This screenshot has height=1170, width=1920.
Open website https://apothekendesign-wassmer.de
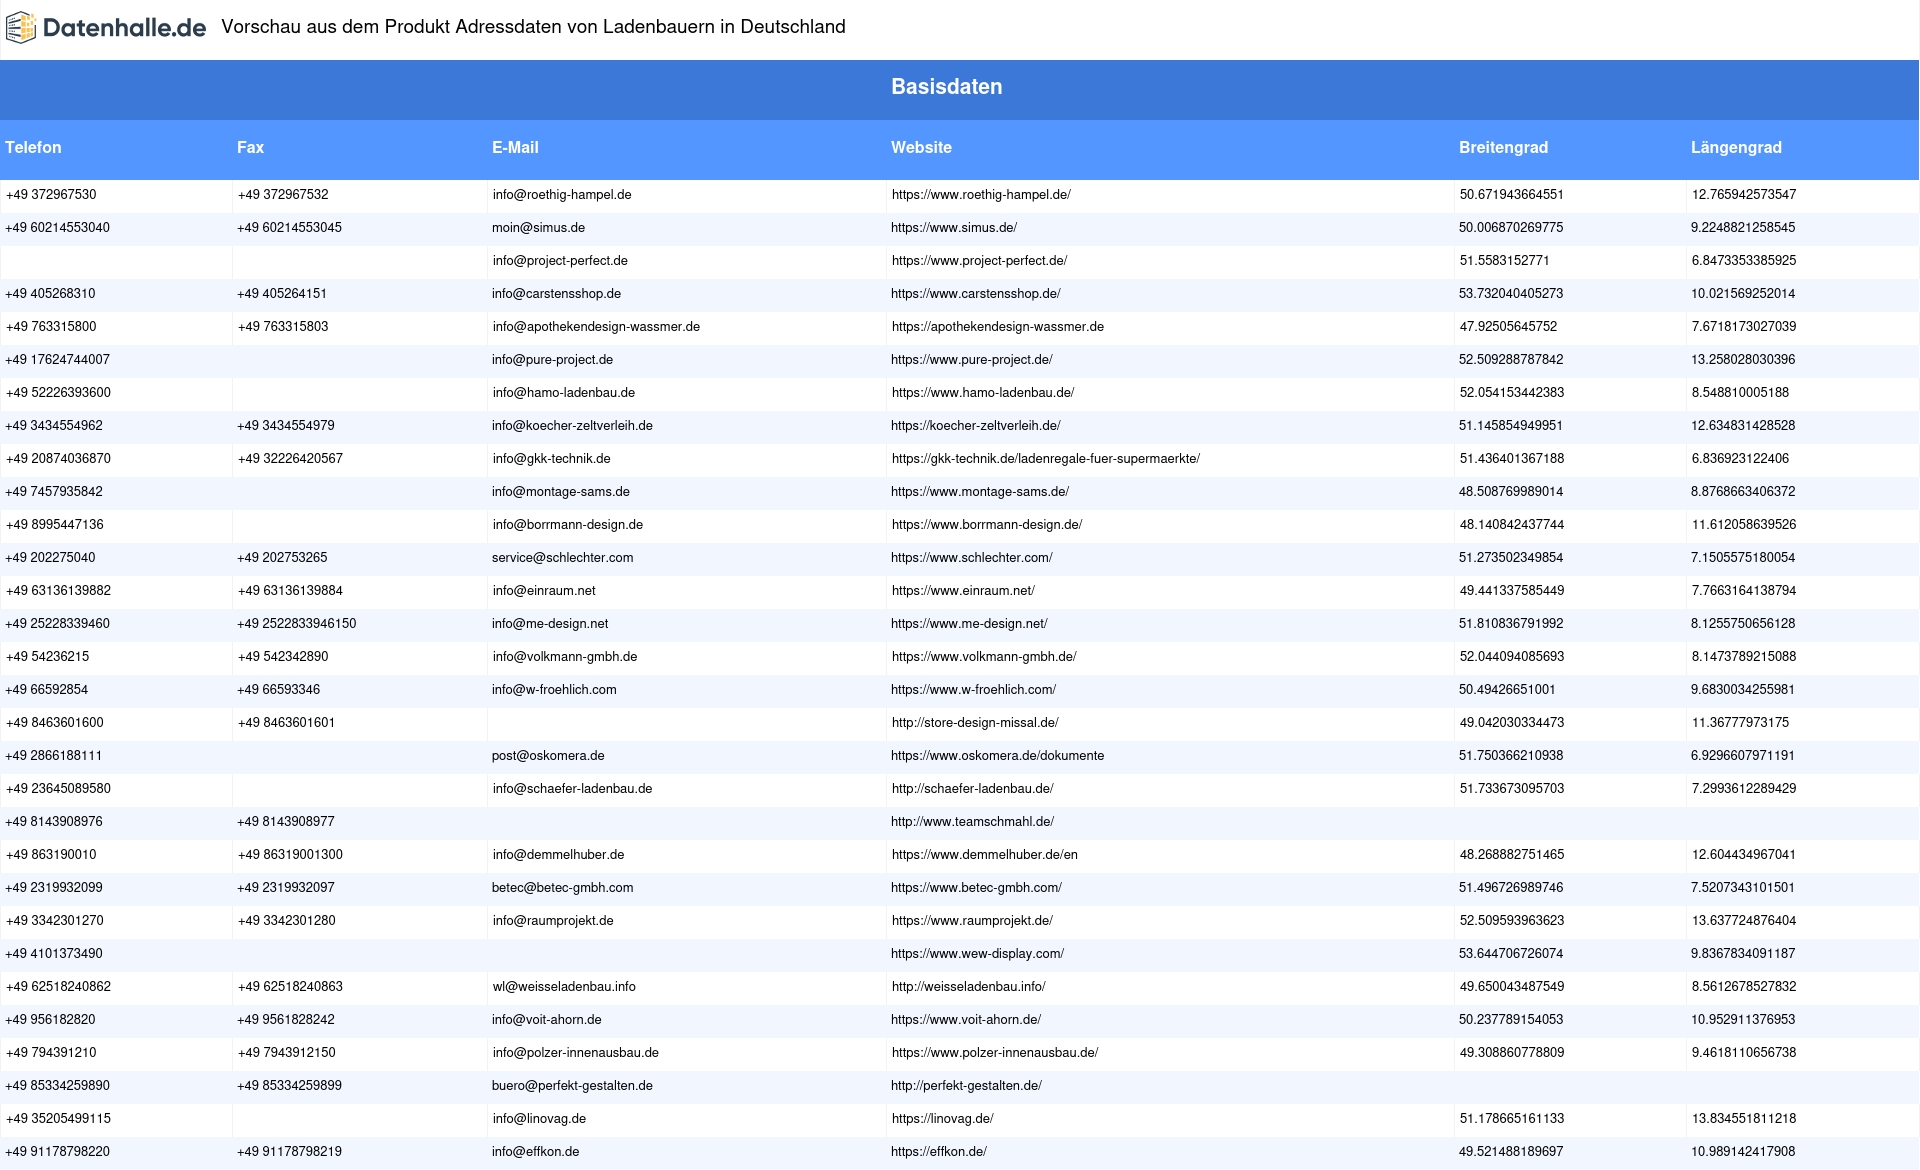click(x=998, y=327)
